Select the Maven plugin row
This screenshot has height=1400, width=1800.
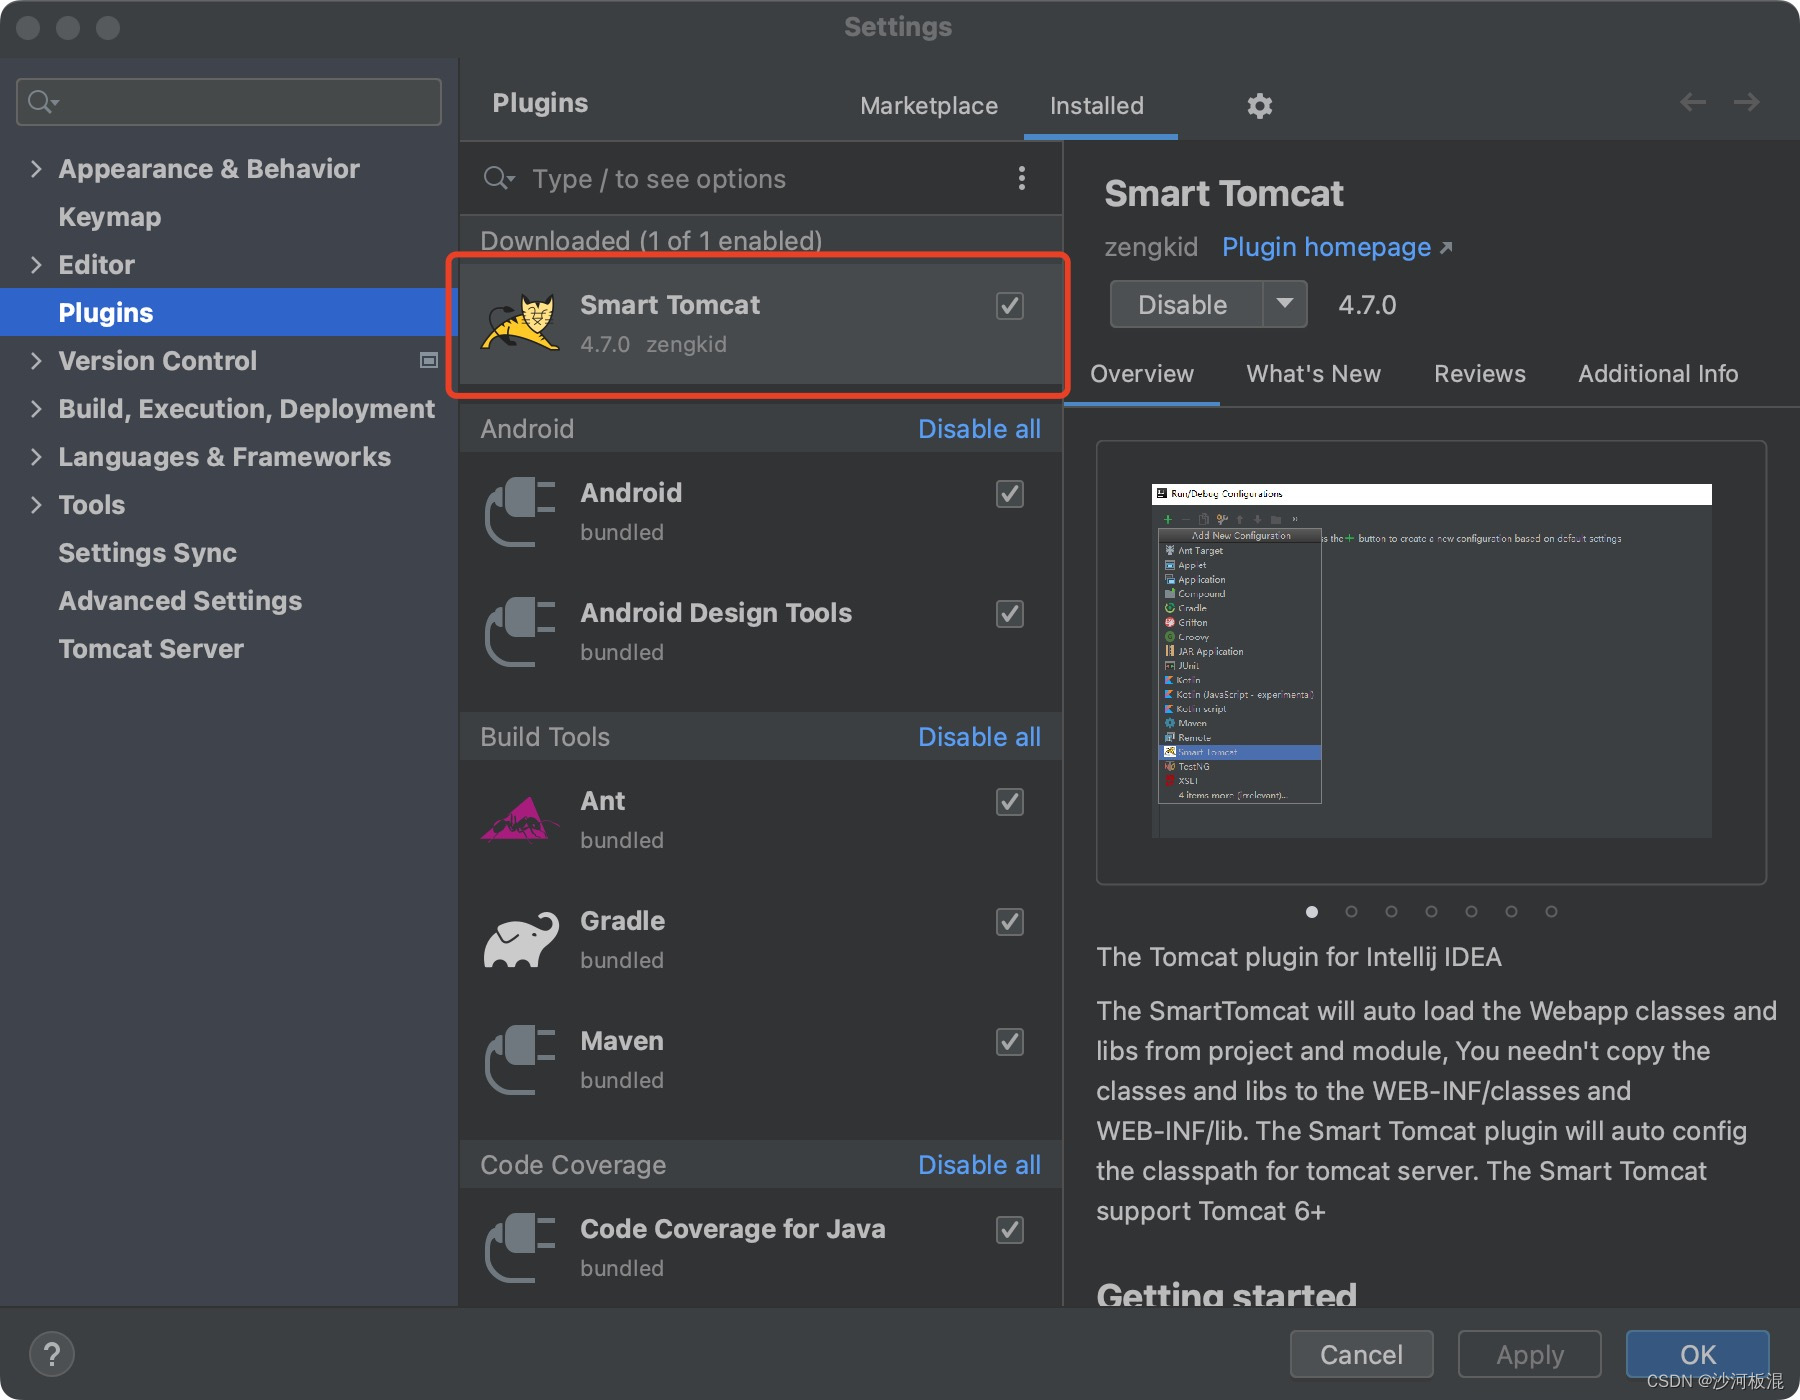pyautogui.click(x=760, y=1060)
